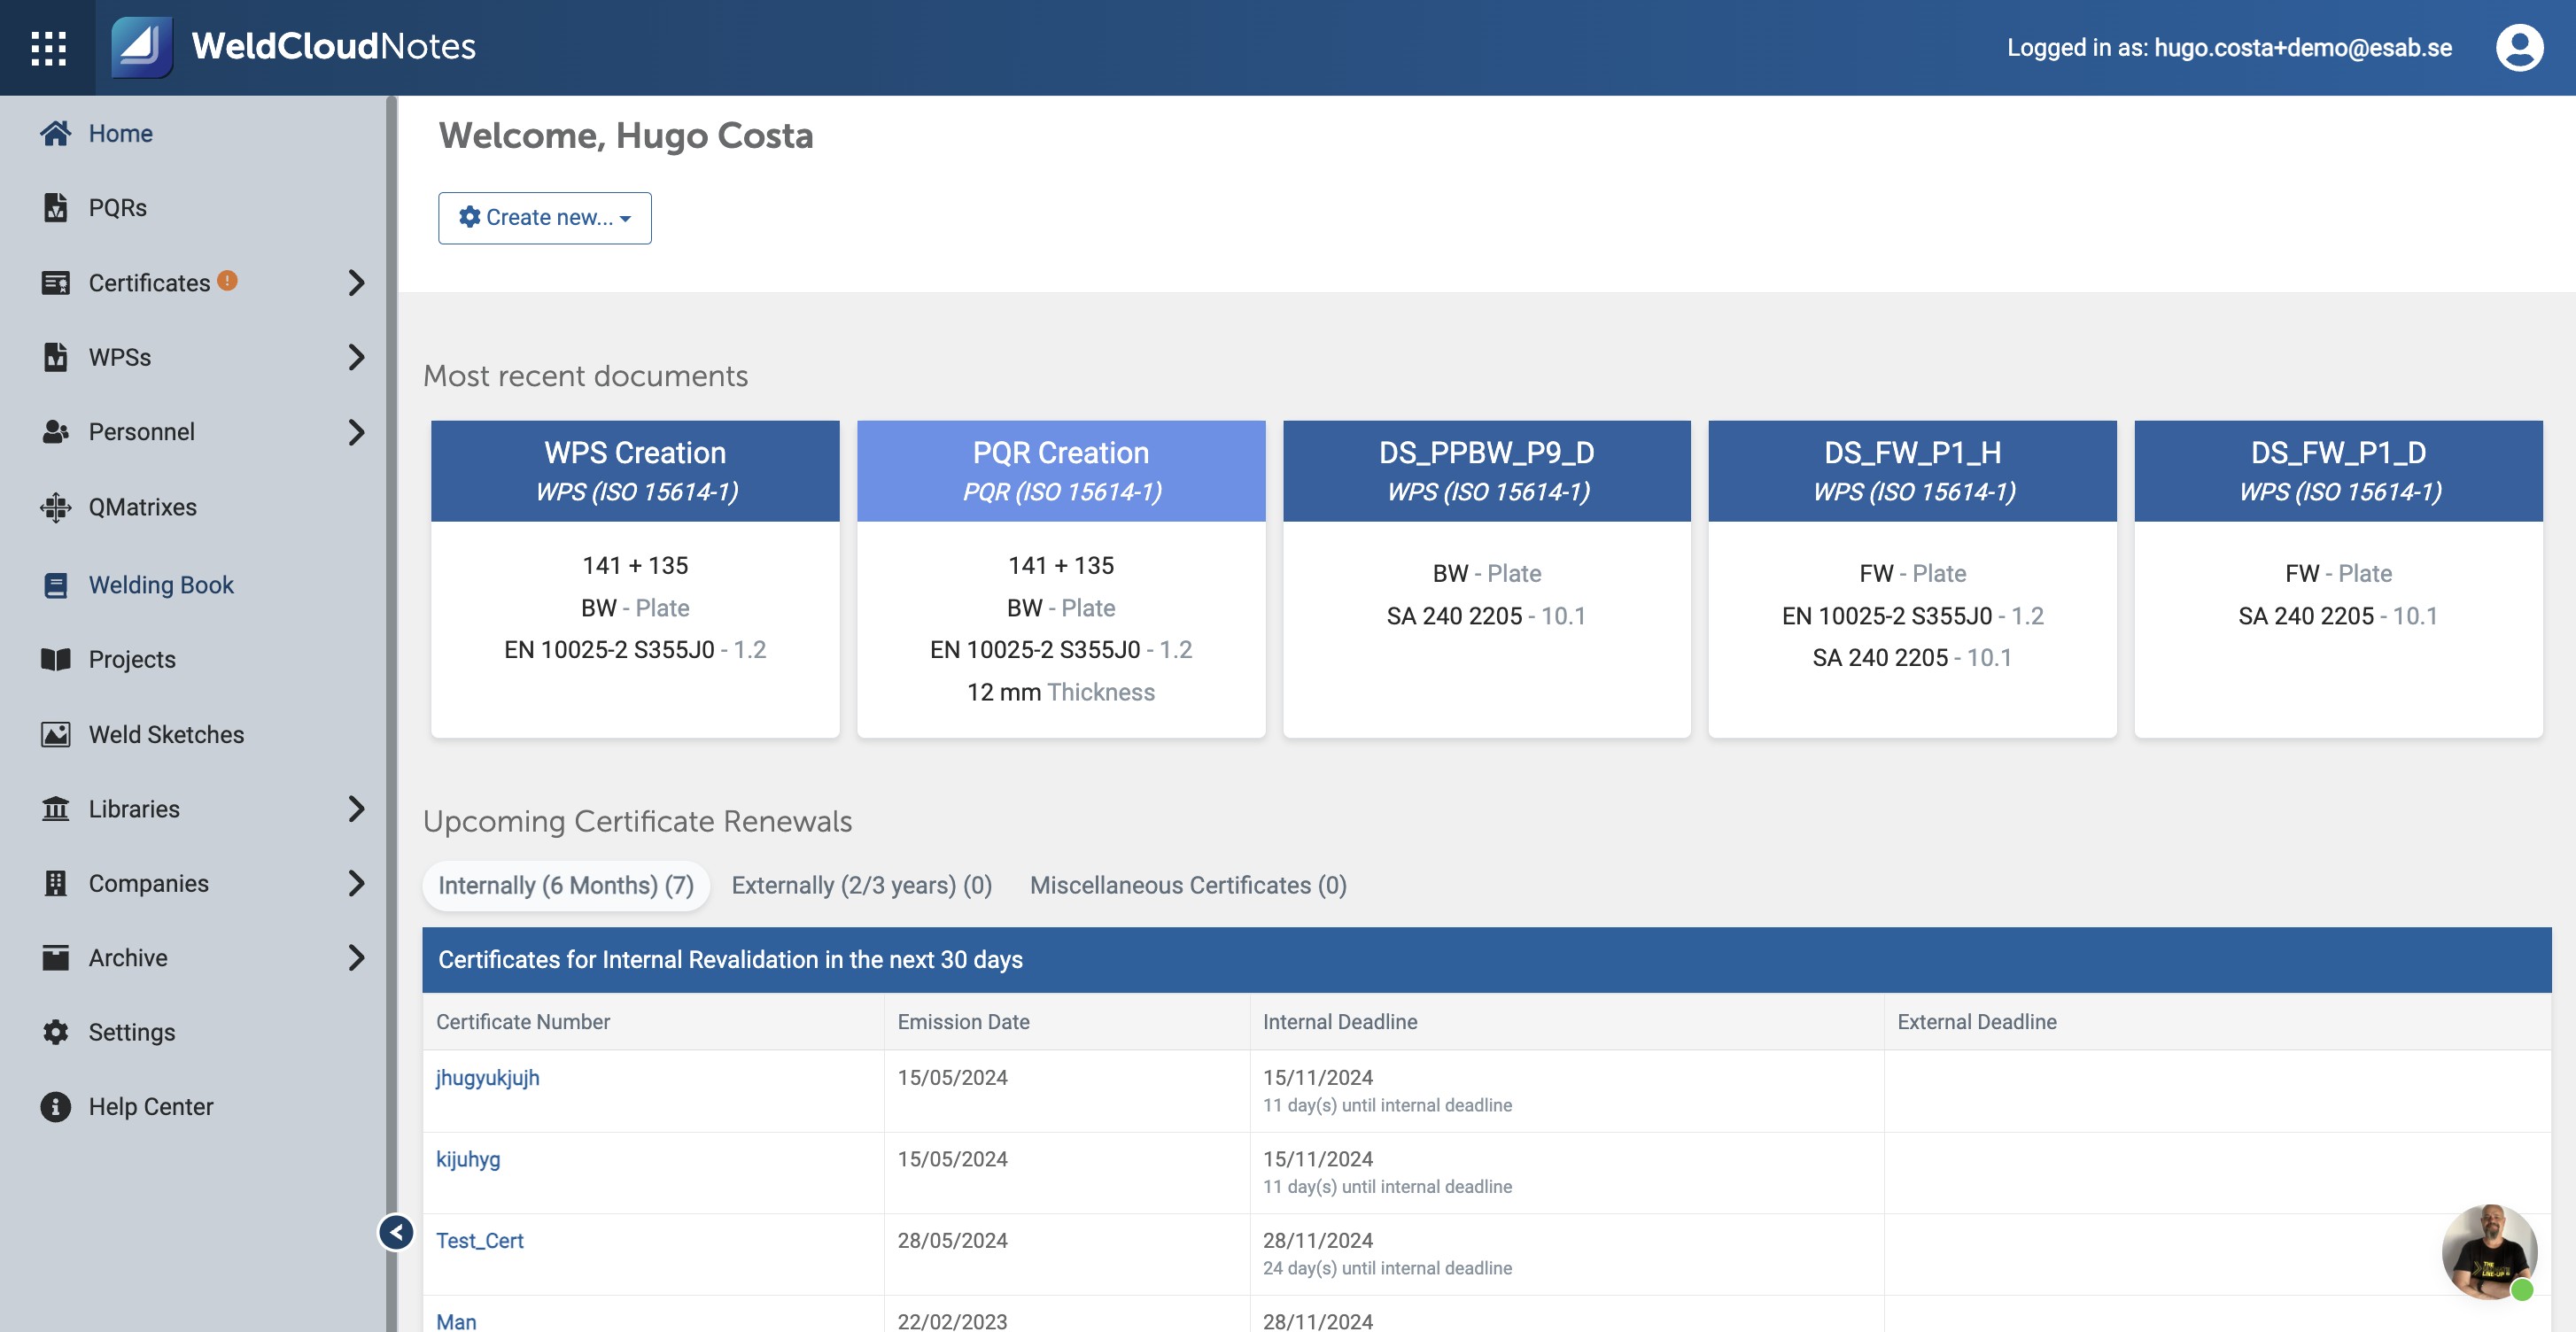Open the DS_FW_P1_D document card
2576x1332 pixels.
point(2338,579)
